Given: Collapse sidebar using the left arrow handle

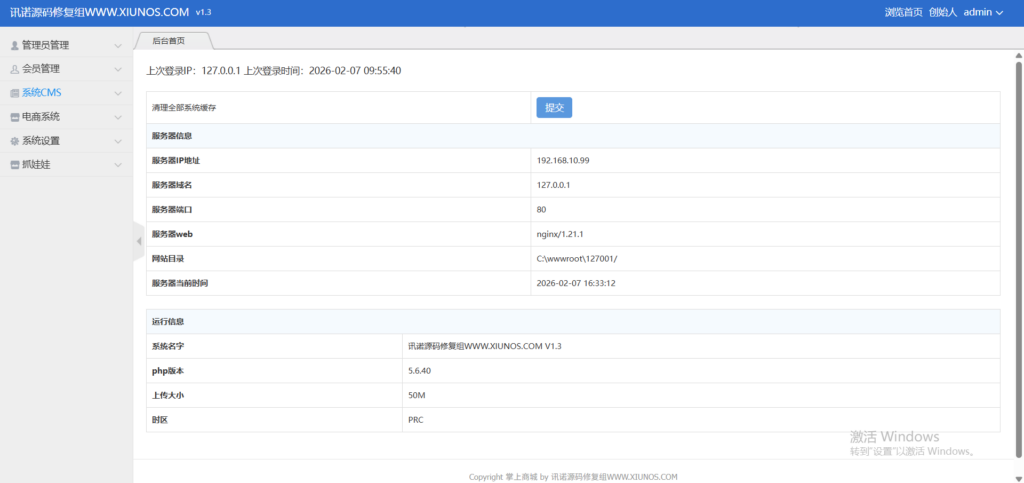Looking at the screenshot, I should pyautogui.click(x=138, y=241).
